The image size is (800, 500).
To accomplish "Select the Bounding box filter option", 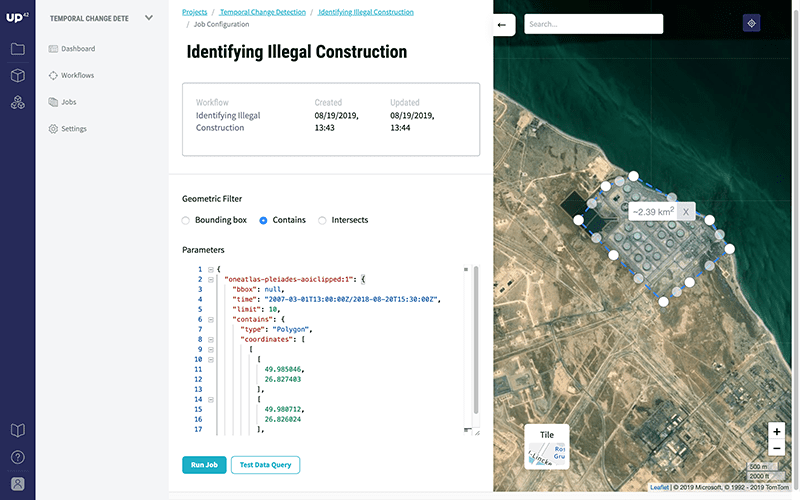I will 186,220.
